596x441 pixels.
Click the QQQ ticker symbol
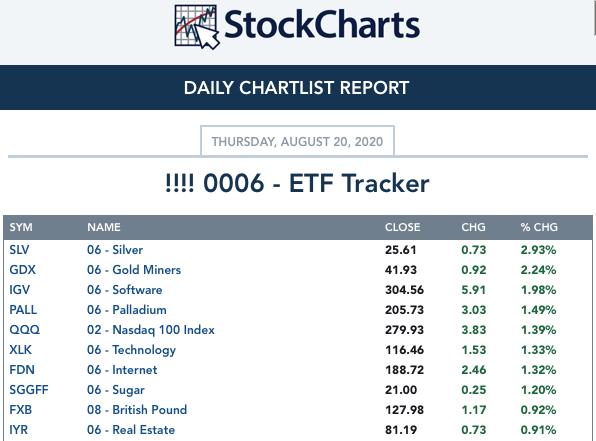click(x=24, y=330)
